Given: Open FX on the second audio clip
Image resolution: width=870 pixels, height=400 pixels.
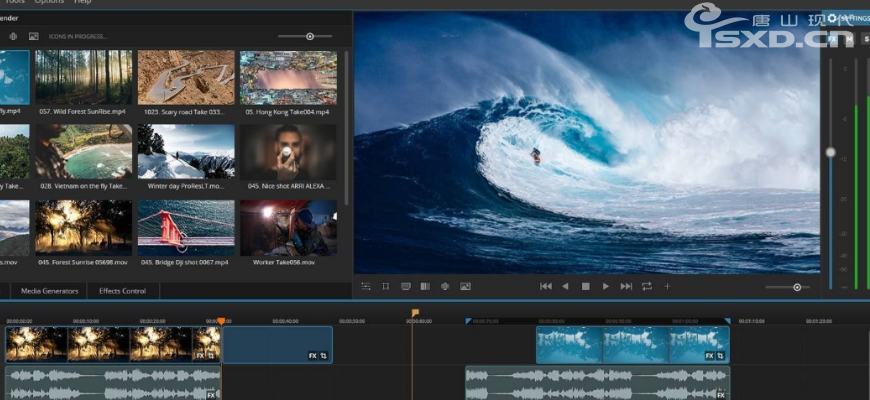Looking at the screenshot, I should click(721, 395).
